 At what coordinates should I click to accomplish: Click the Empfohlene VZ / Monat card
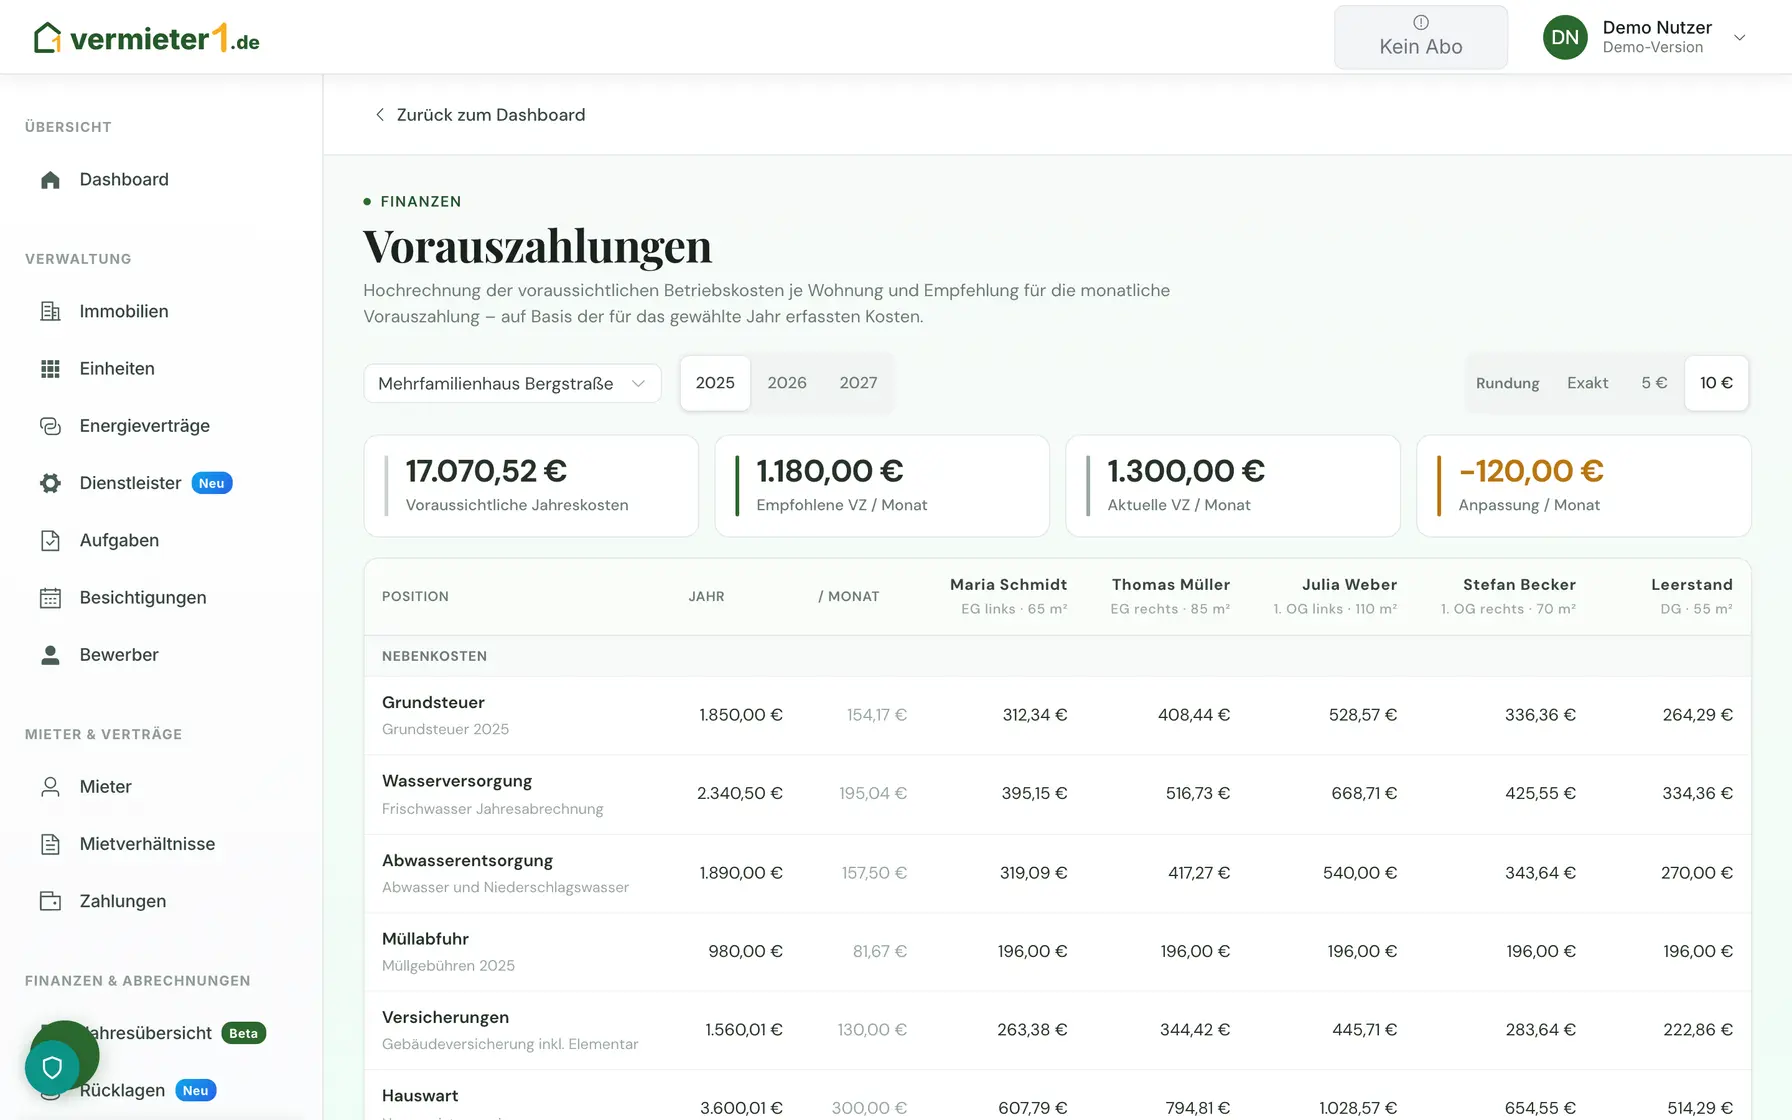[x=882, y=486]
